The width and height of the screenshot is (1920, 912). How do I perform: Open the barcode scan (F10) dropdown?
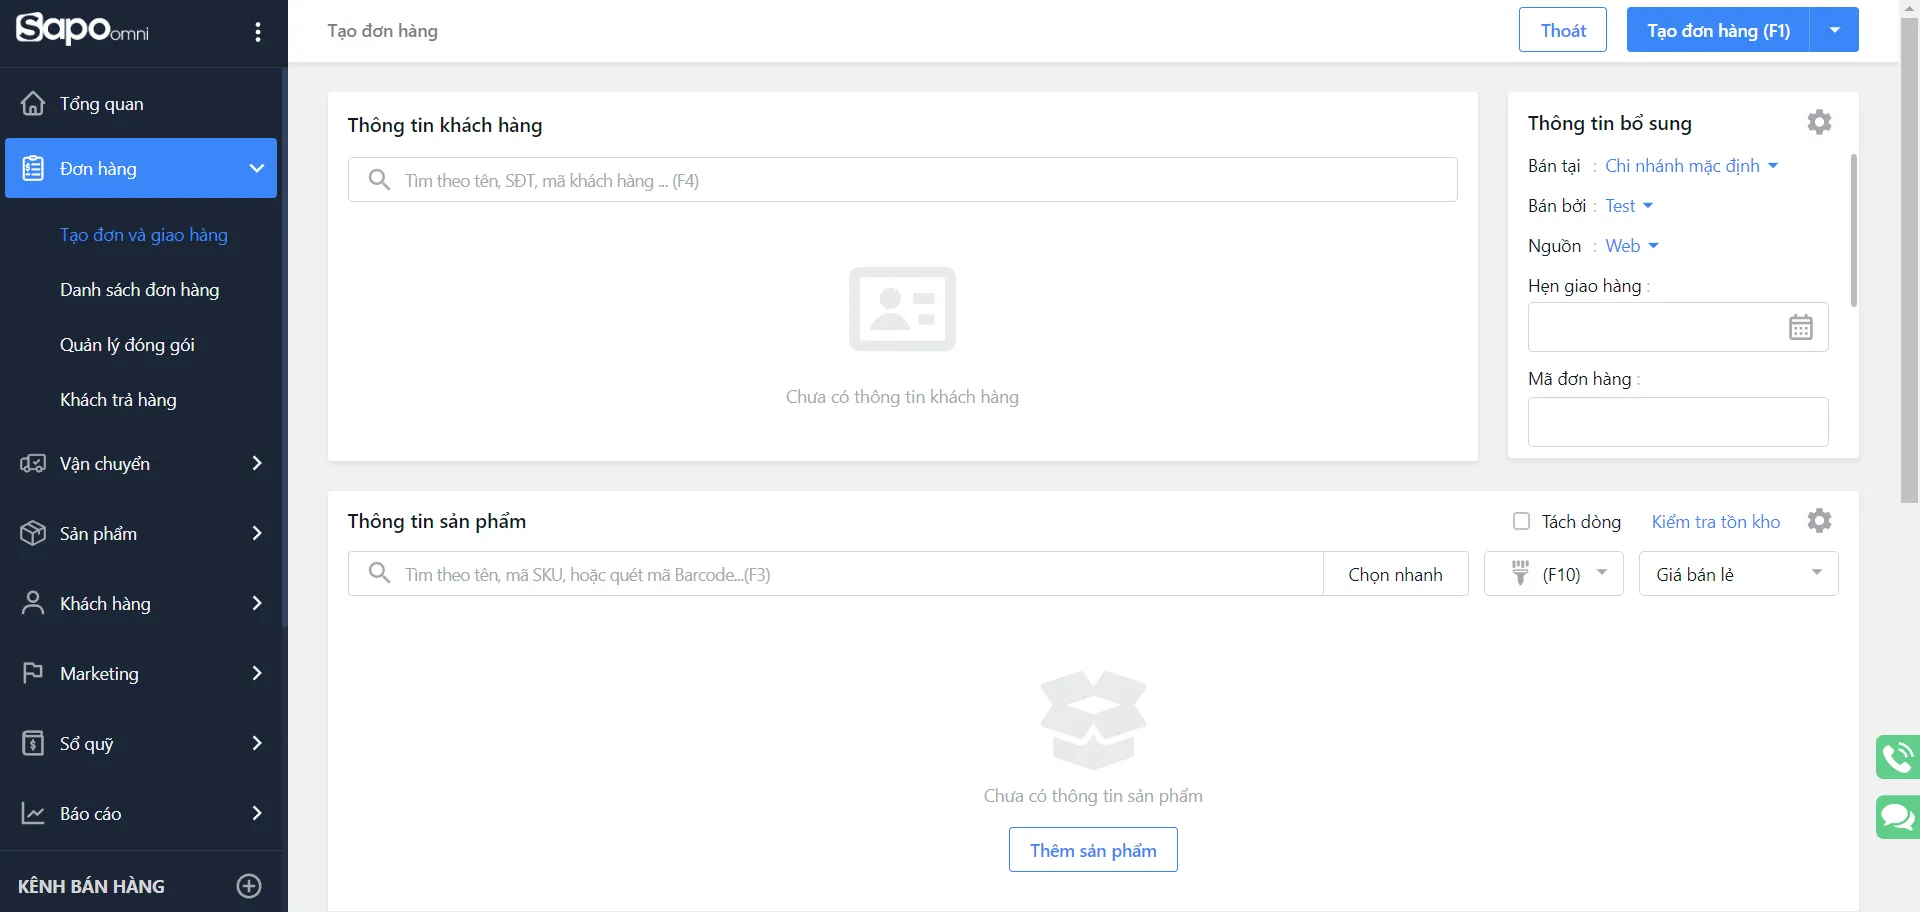click(1553, 574)
